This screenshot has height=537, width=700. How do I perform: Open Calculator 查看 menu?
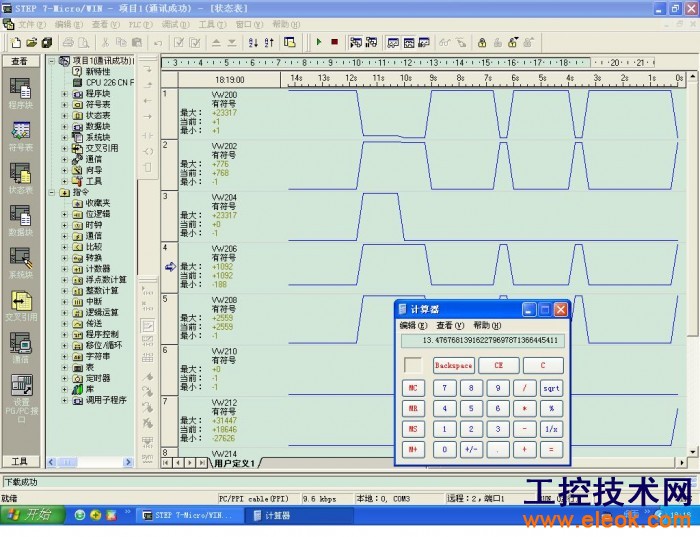pyautogui.click(x=450, y=325)
